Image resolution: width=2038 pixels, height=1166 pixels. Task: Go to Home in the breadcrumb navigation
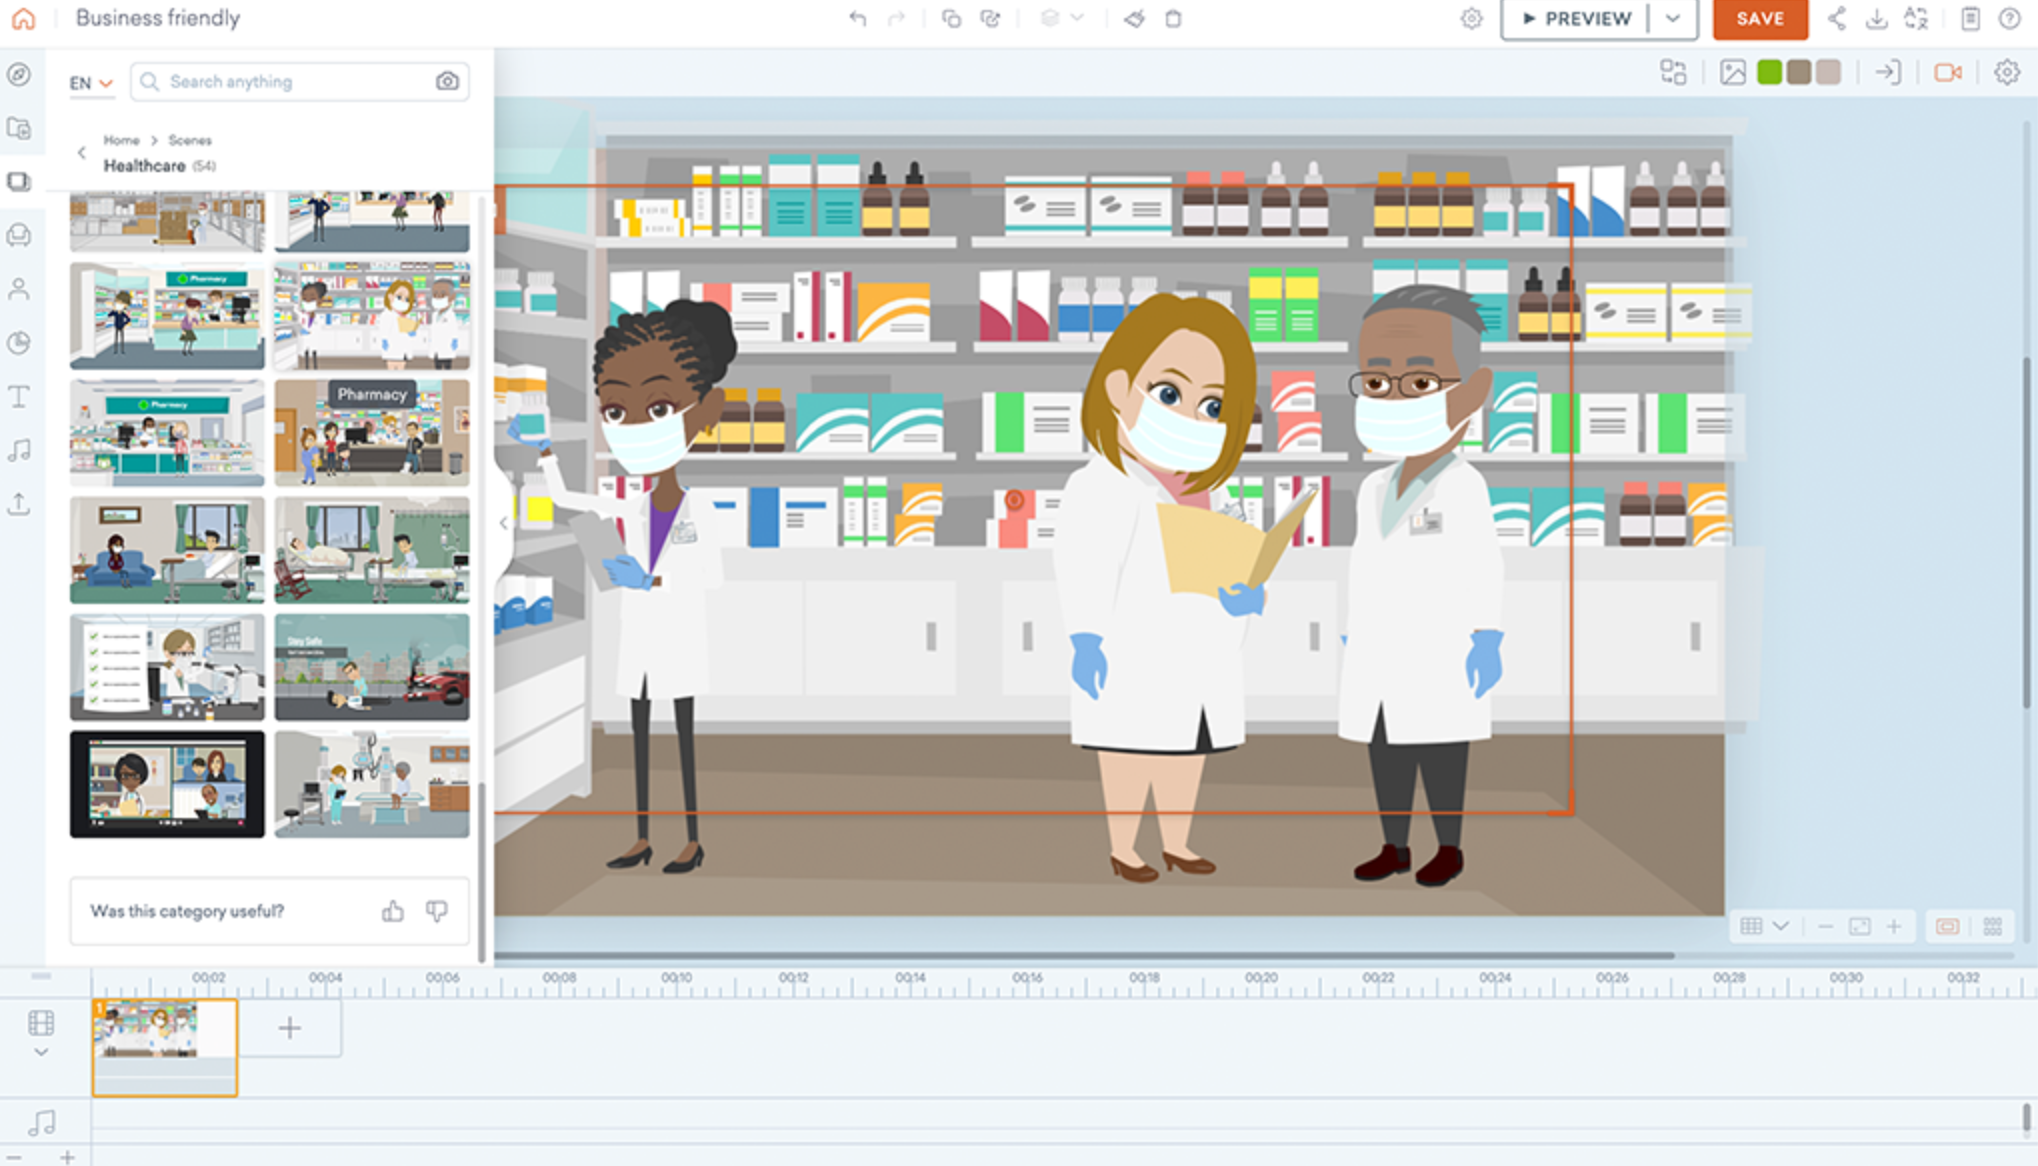(x=121, y=140)
